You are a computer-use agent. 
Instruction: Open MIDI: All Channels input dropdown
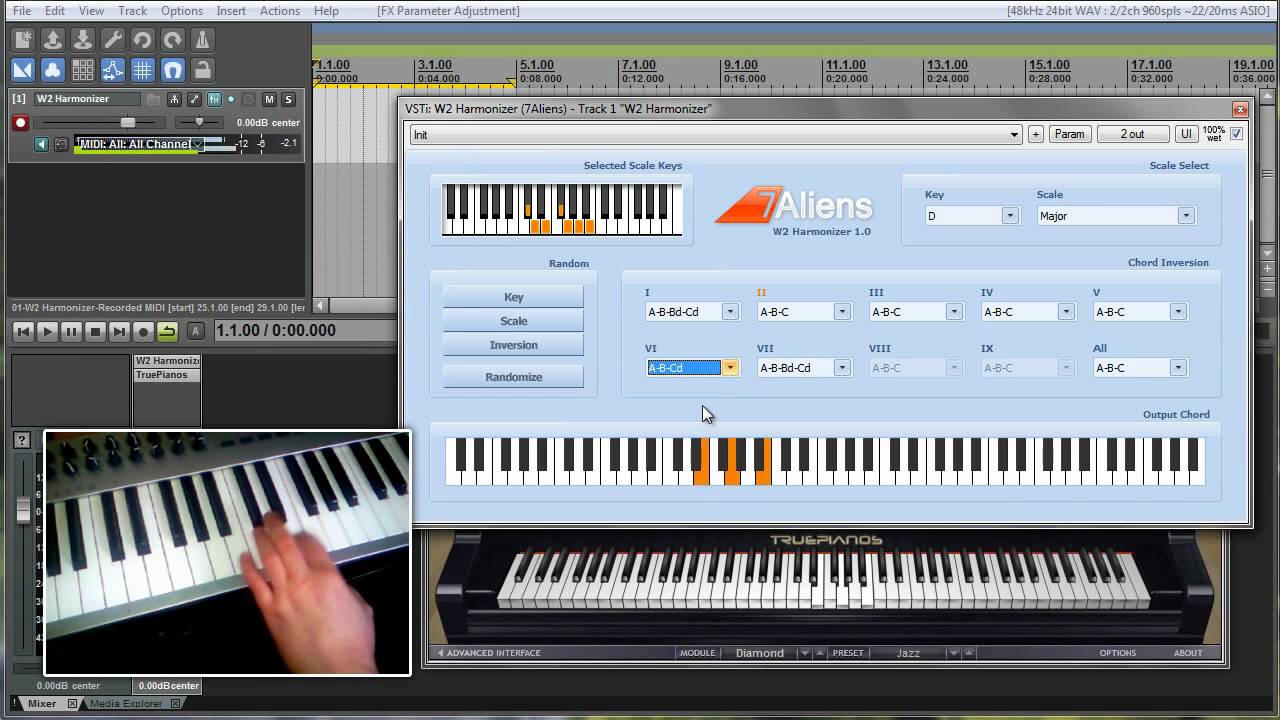[140, 144]
